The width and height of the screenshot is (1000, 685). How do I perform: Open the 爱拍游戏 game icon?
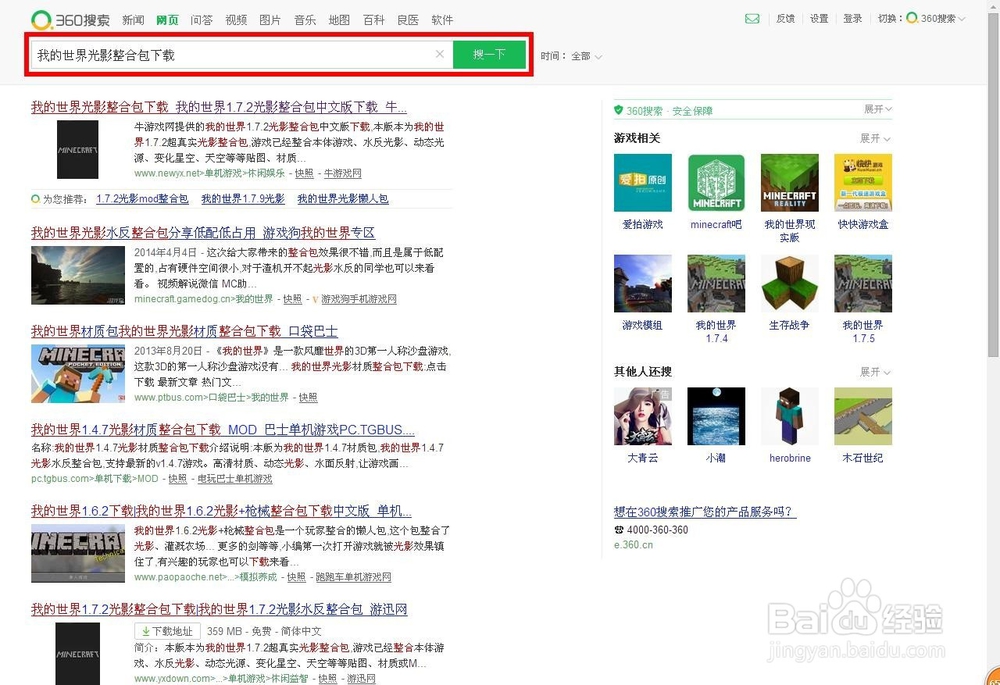pos(642,182)
